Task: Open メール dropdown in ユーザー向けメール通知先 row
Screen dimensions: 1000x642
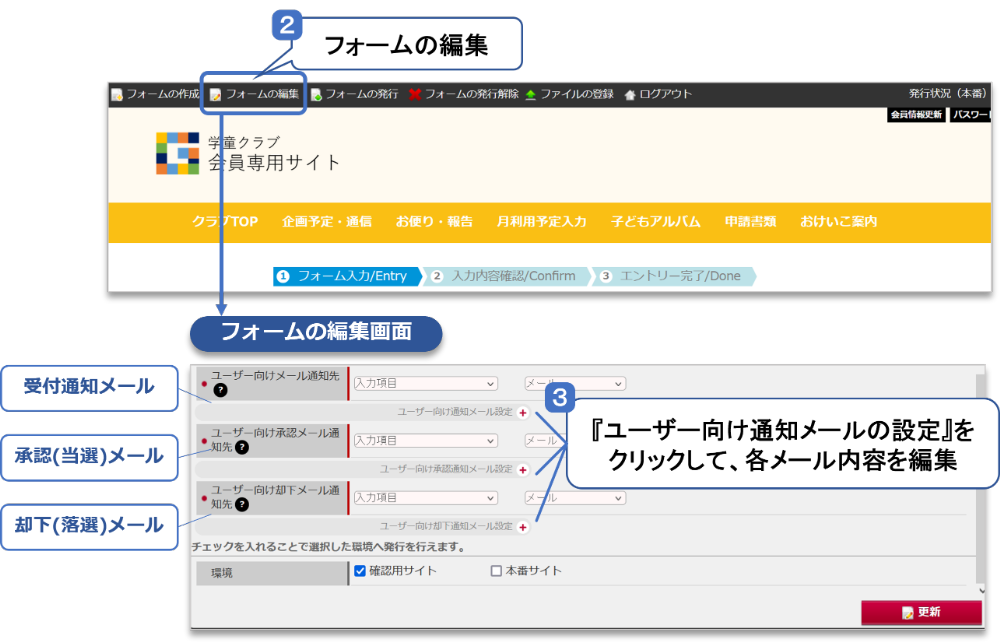Action: [x=575, y=384]
